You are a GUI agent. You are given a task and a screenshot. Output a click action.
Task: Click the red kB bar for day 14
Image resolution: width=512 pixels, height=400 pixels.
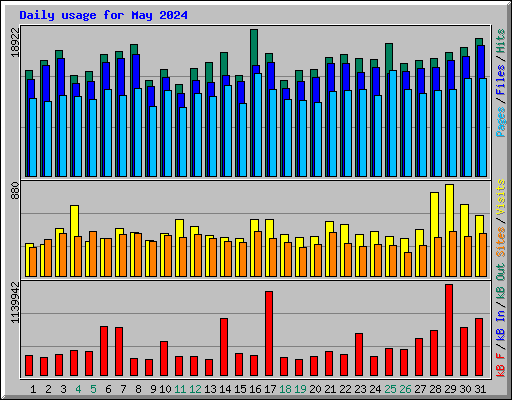click(x=224, y=347)
